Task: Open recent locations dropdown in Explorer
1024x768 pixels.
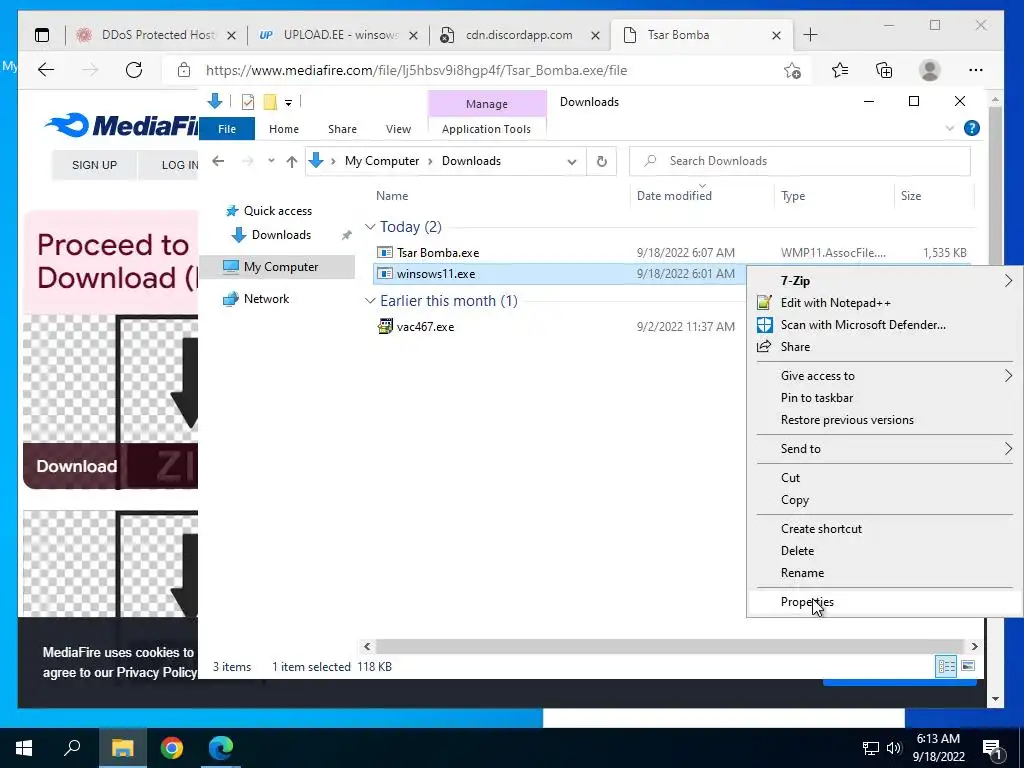Action: (271, 161)
